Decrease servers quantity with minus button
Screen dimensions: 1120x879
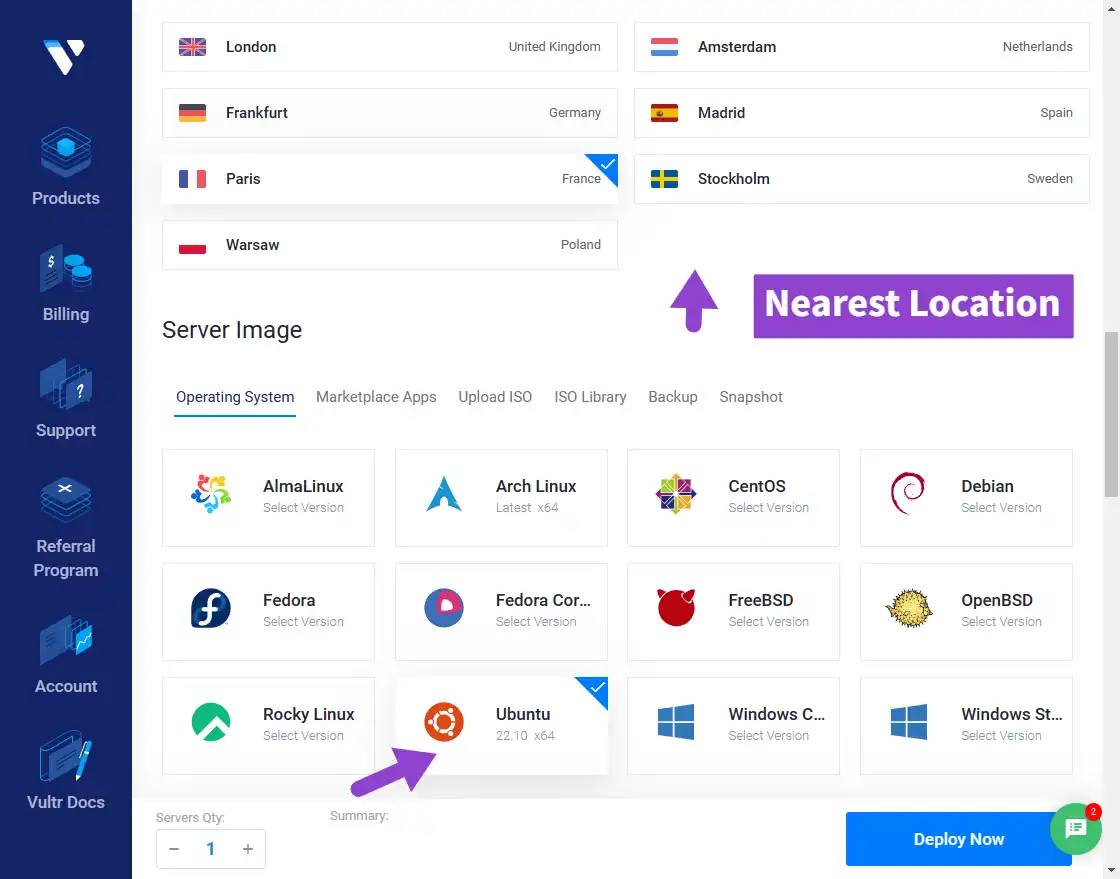pyautogui.click(x=174, y=849)
